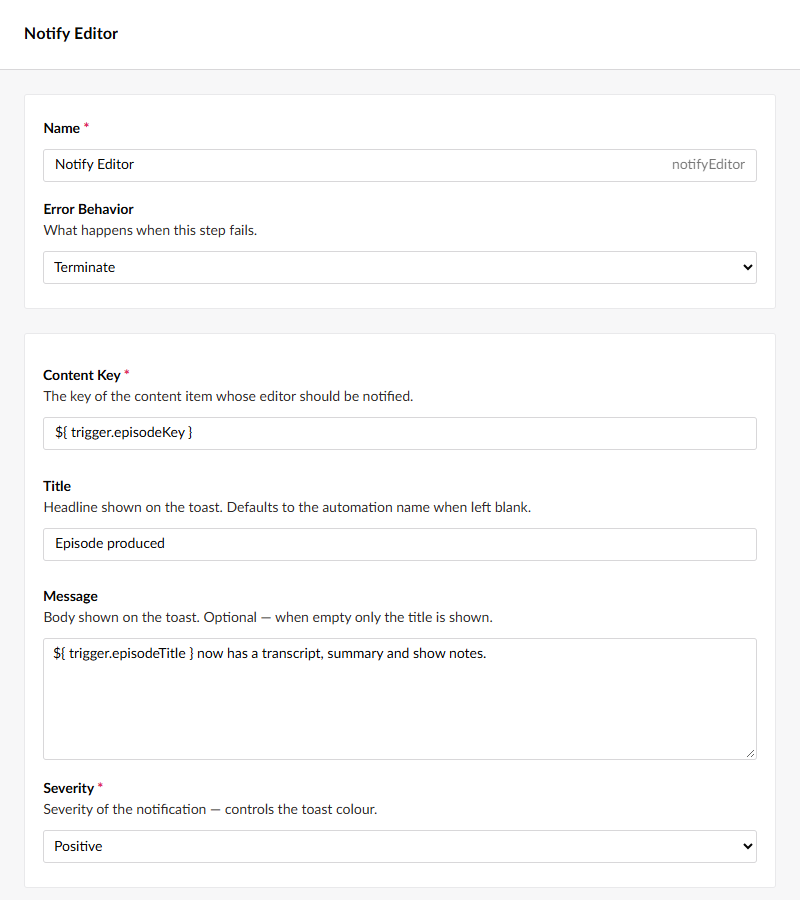Click the Title label

click(57, 486)
